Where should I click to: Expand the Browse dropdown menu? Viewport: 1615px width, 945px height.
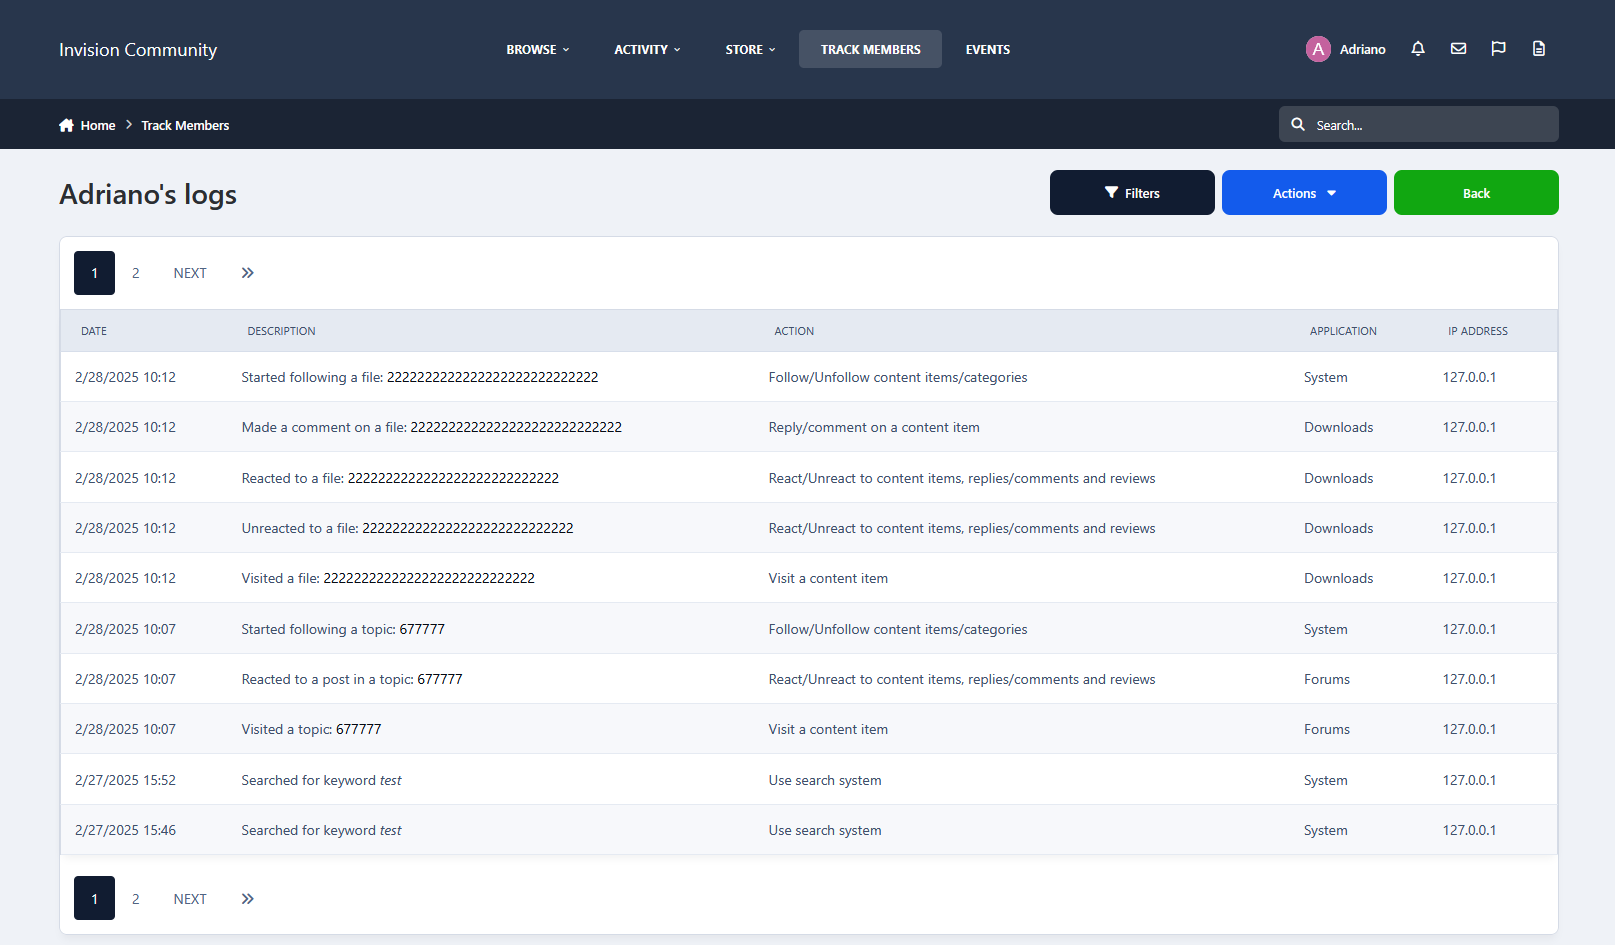coord(537,49)
